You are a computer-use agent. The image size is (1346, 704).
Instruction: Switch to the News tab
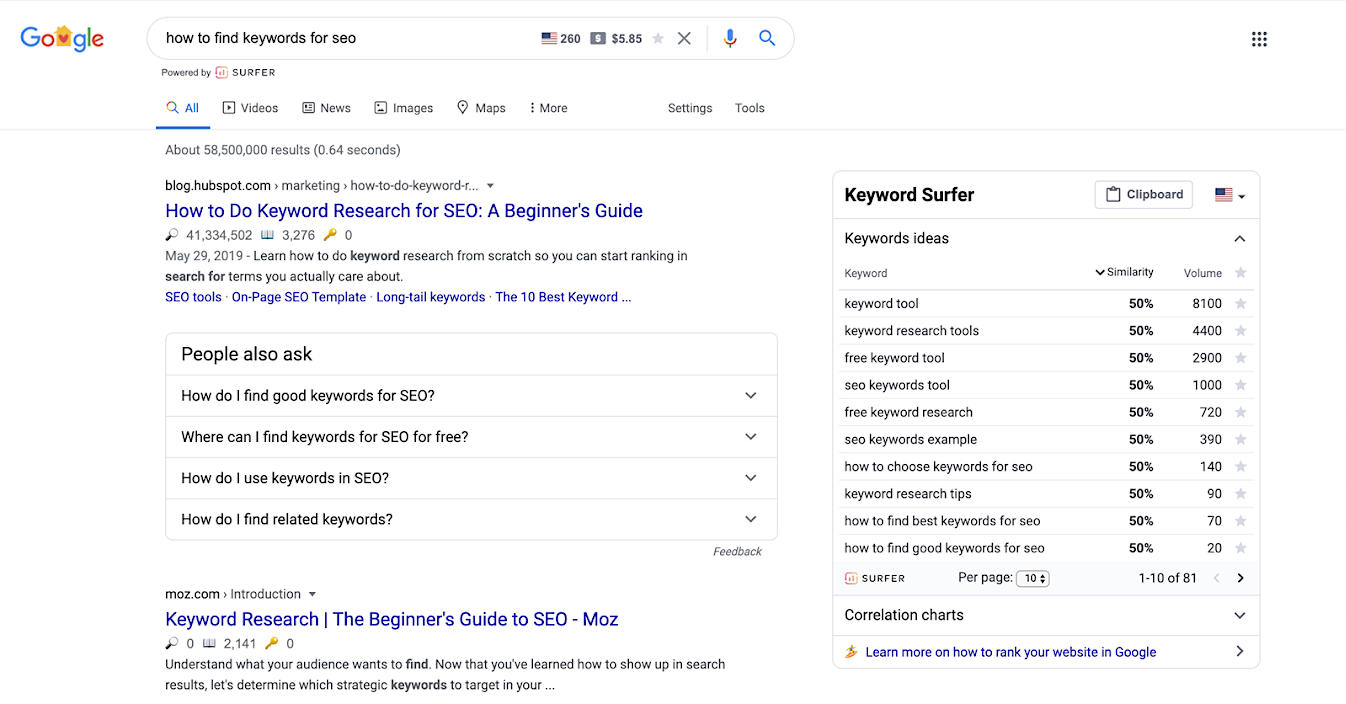(x=326, y=108)
